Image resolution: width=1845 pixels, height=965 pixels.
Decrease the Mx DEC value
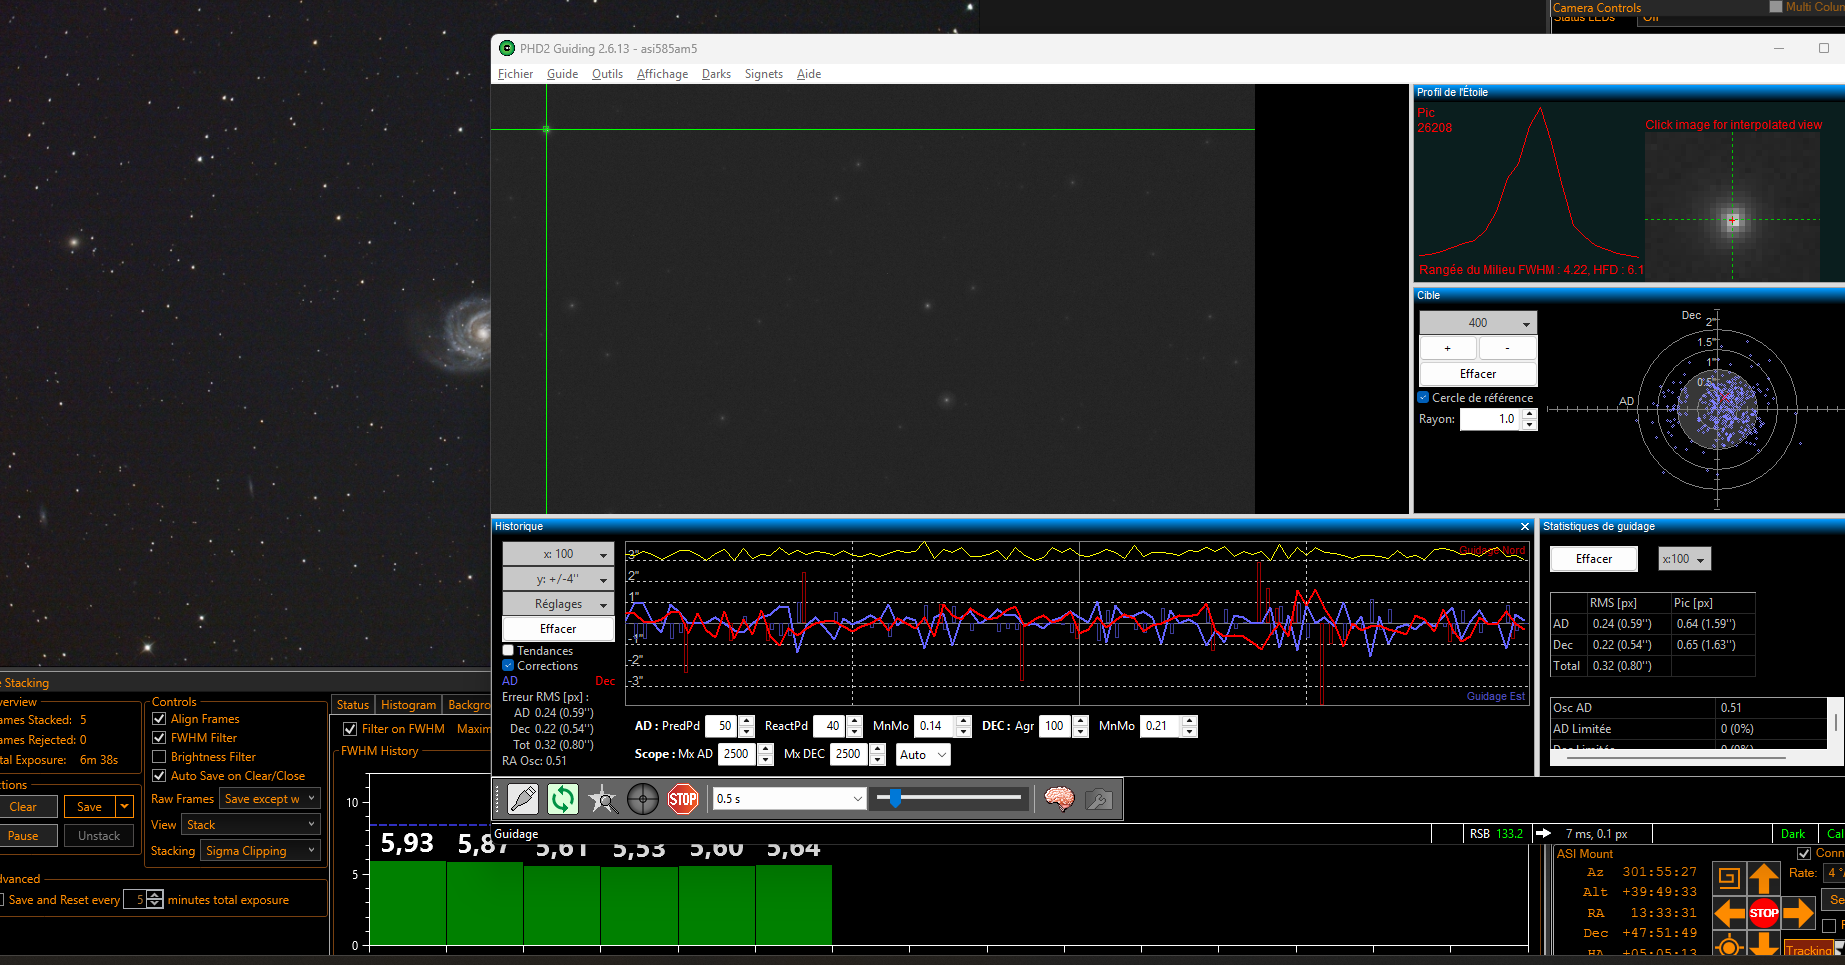click(x=878, y=760)
